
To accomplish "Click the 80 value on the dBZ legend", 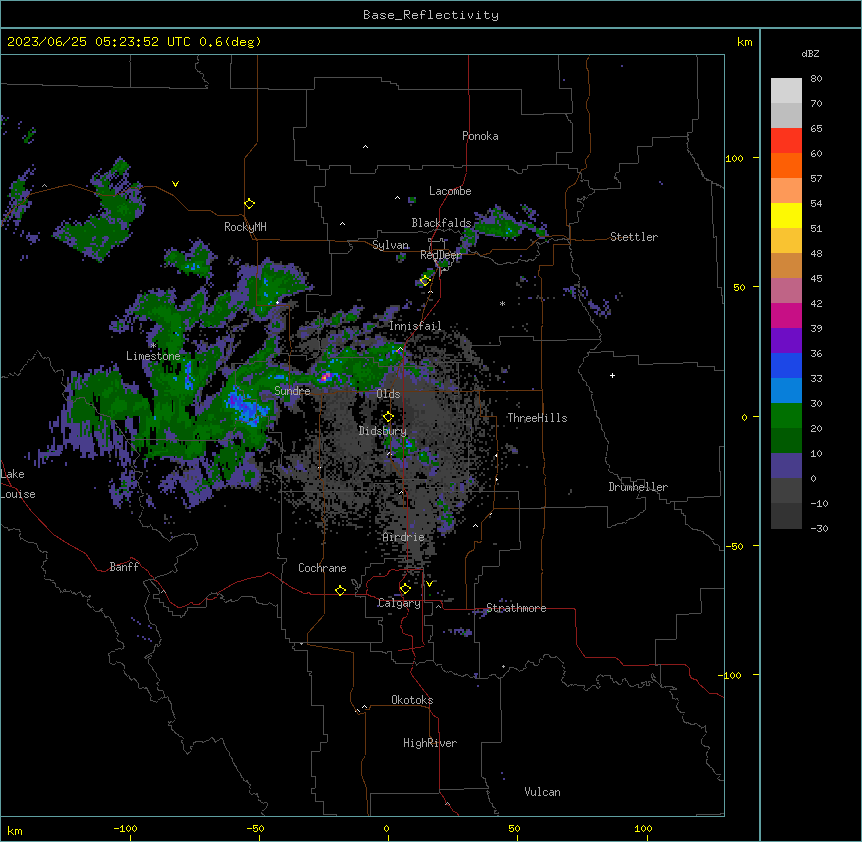I will 816,79.
